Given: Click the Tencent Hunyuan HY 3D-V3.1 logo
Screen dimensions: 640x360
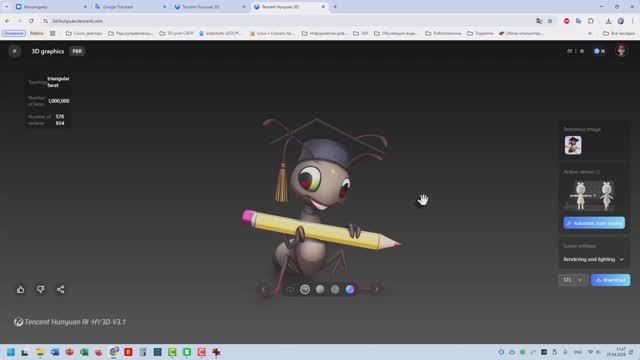Looking at the screenshot, I should [70, 322].
